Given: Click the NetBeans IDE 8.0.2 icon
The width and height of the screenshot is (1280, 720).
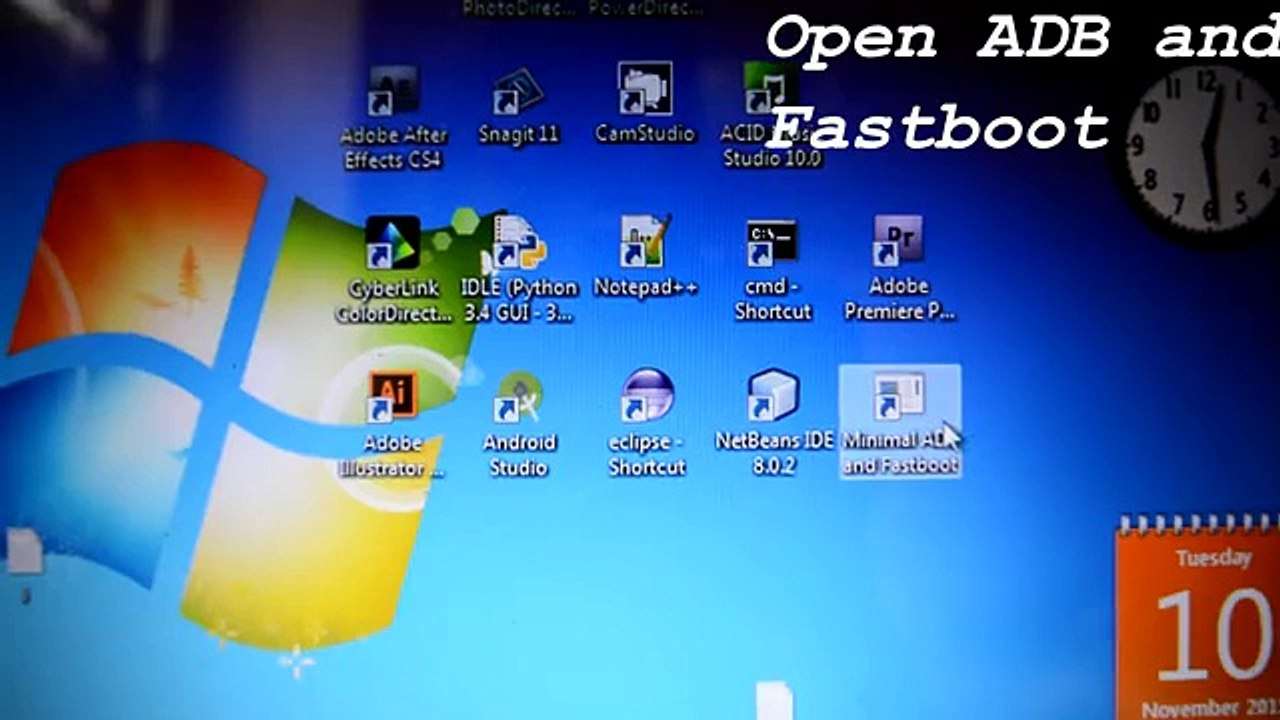Looking at the screenshot, I should 773,422.
